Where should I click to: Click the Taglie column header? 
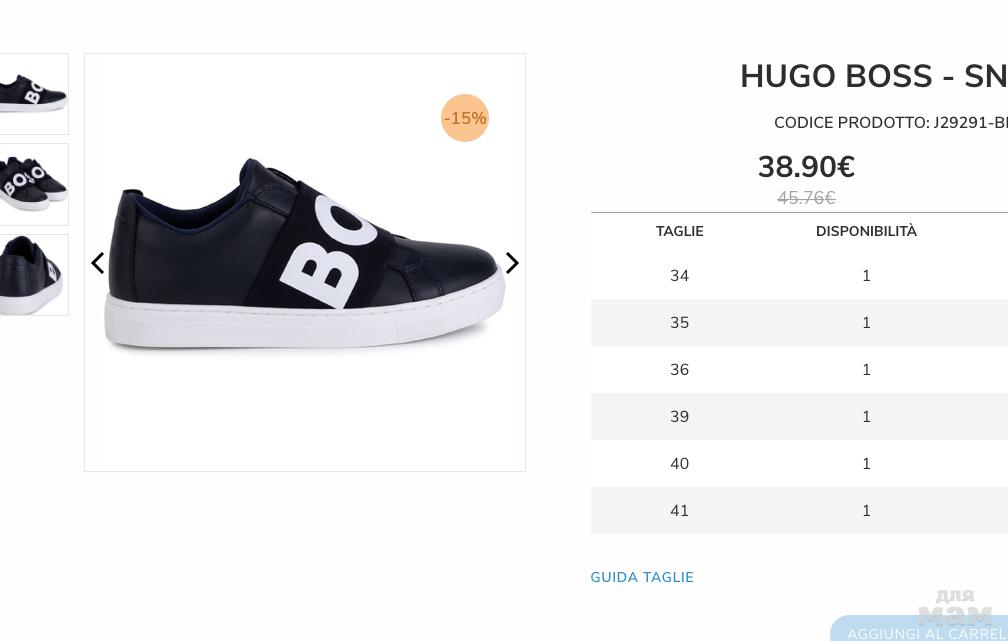680,231
